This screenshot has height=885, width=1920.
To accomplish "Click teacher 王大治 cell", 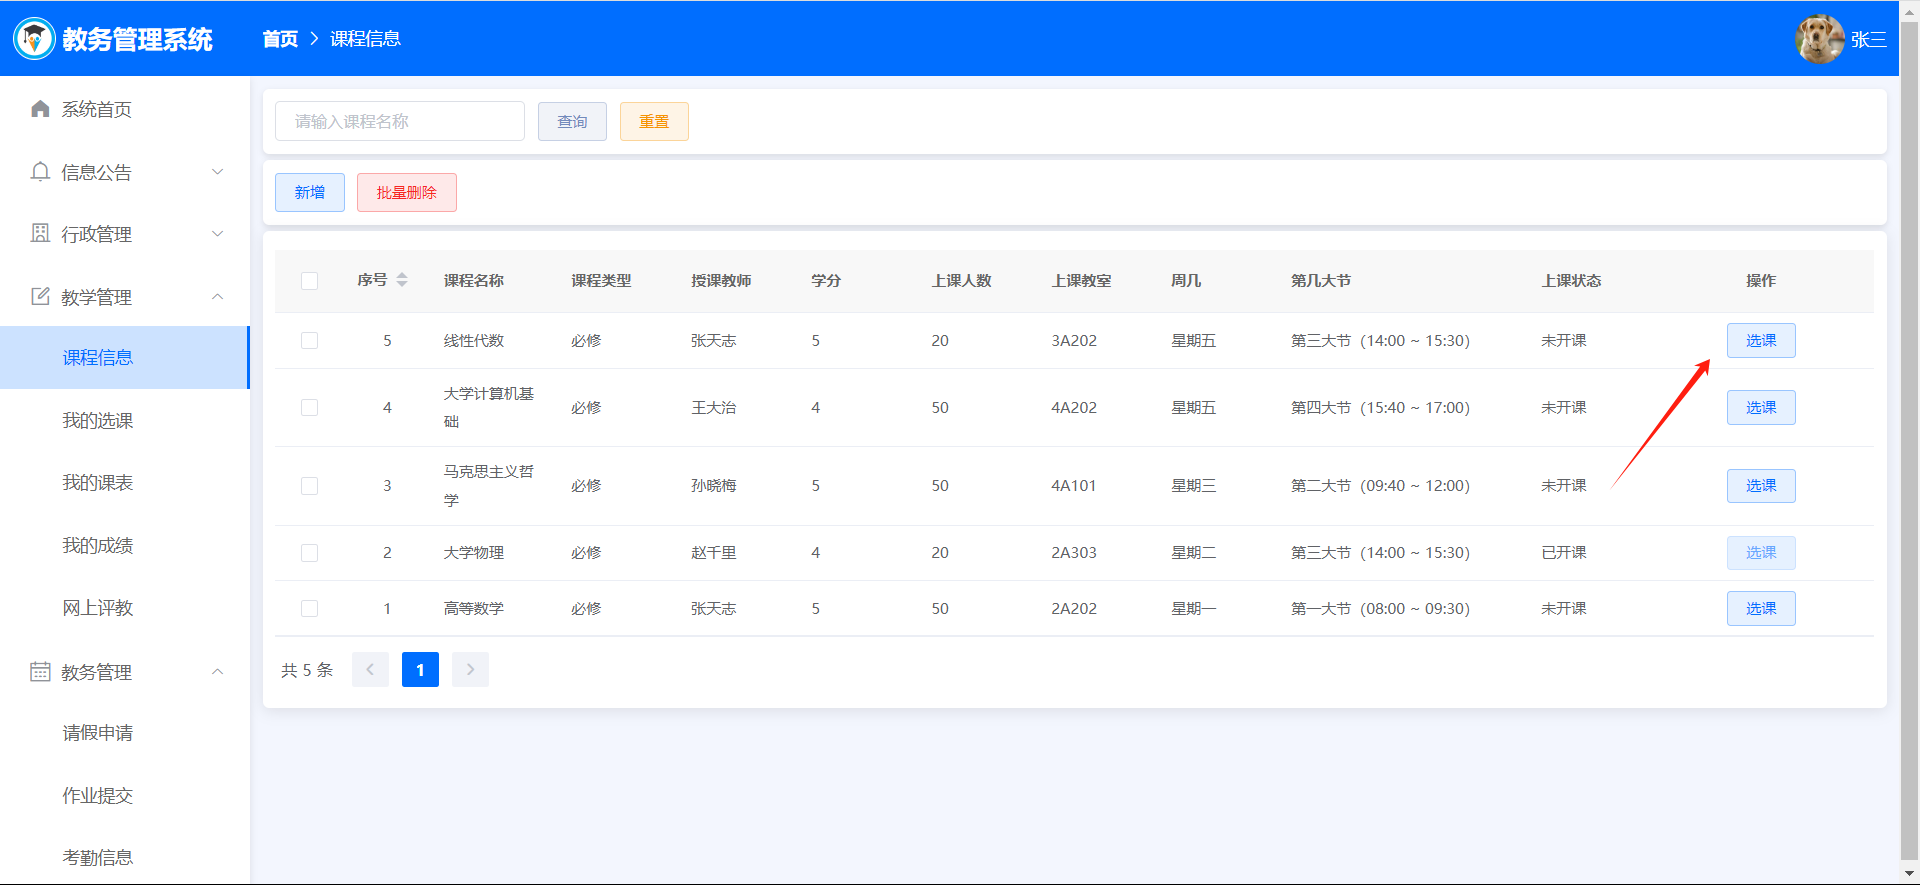I will (714, 408).
